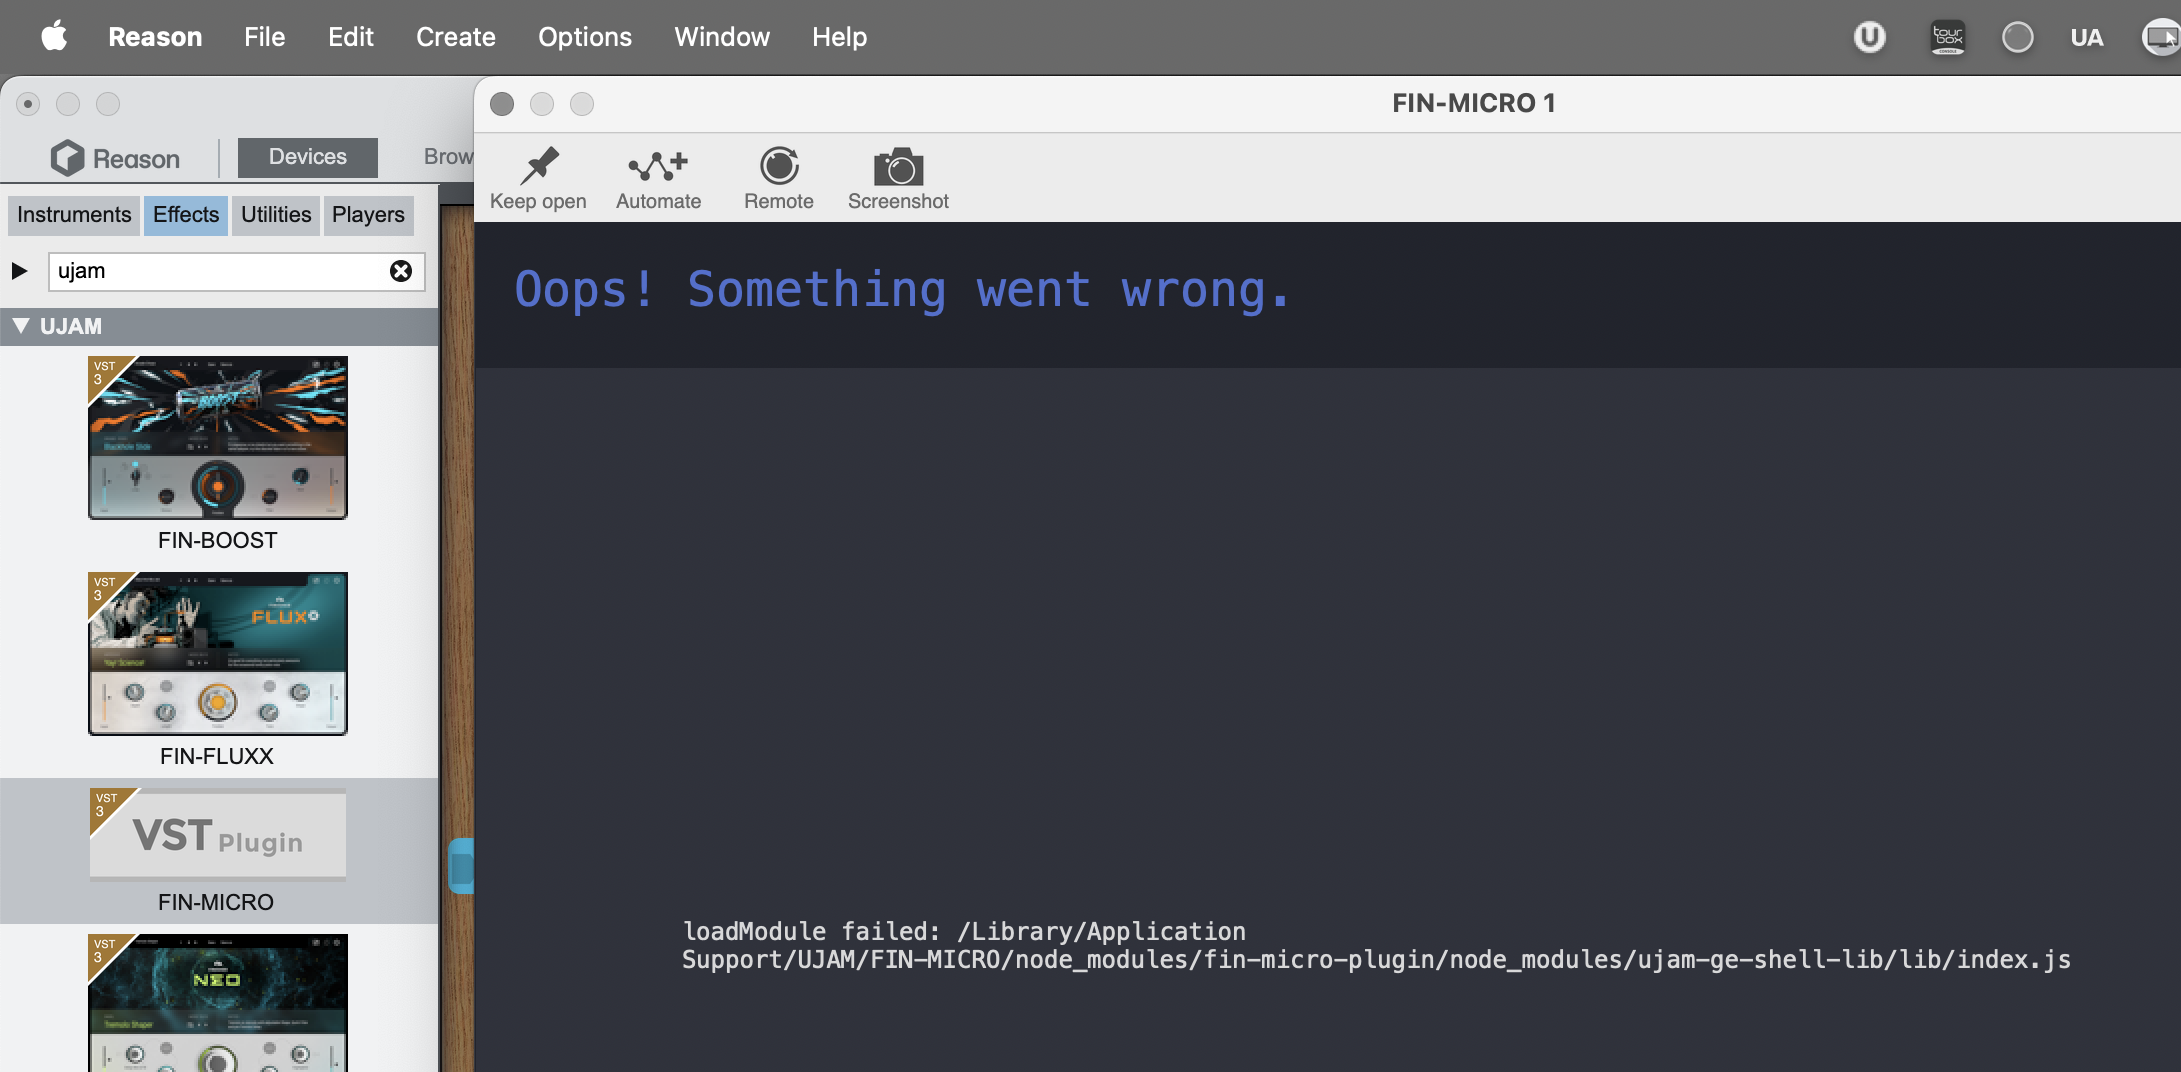
Task: Filter devices by Players
Action: pos(368,215)
